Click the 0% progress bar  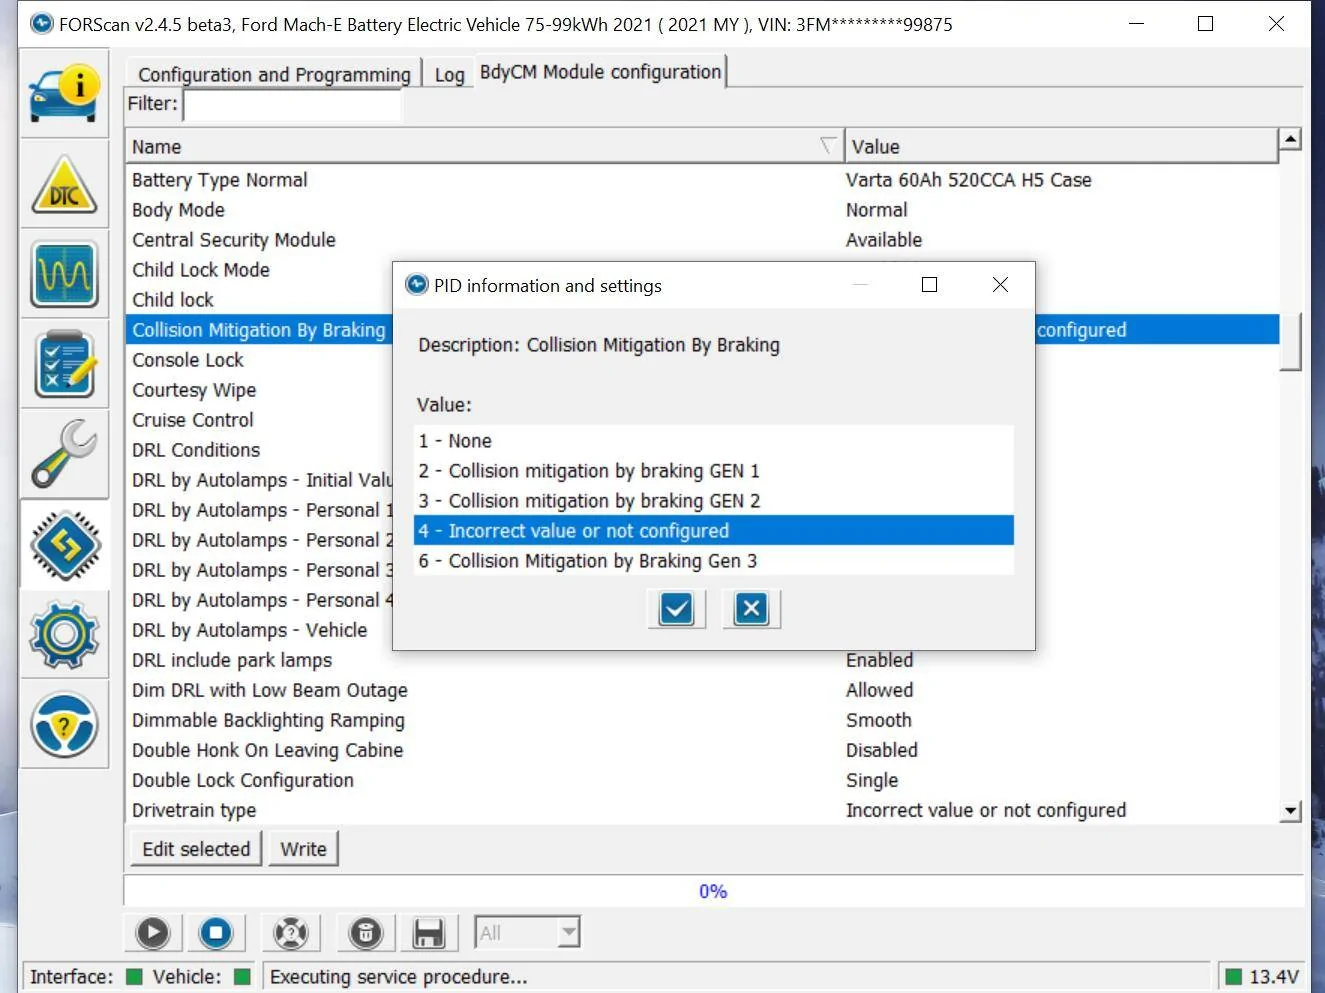713,891
